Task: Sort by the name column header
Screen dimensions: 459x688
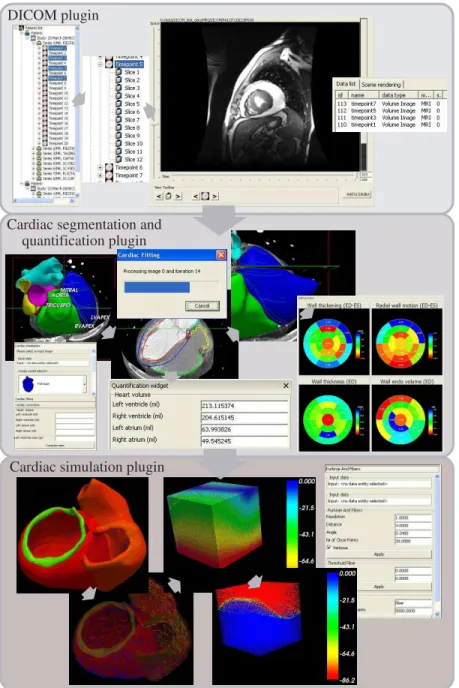Action: [x=363, y=95]
